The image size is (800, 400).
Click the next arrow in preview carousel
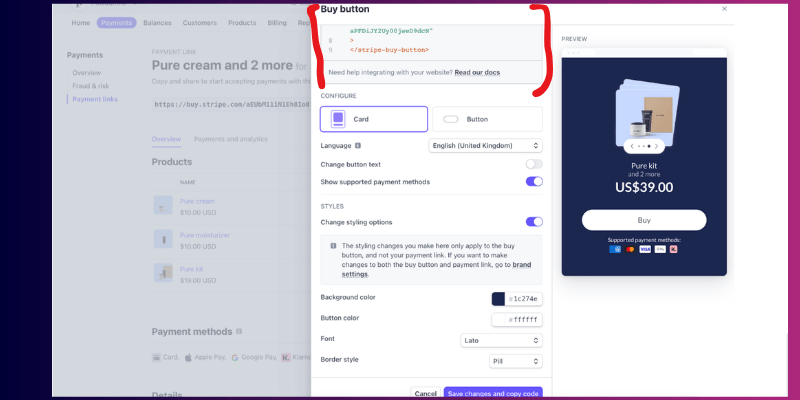(656, 146)
